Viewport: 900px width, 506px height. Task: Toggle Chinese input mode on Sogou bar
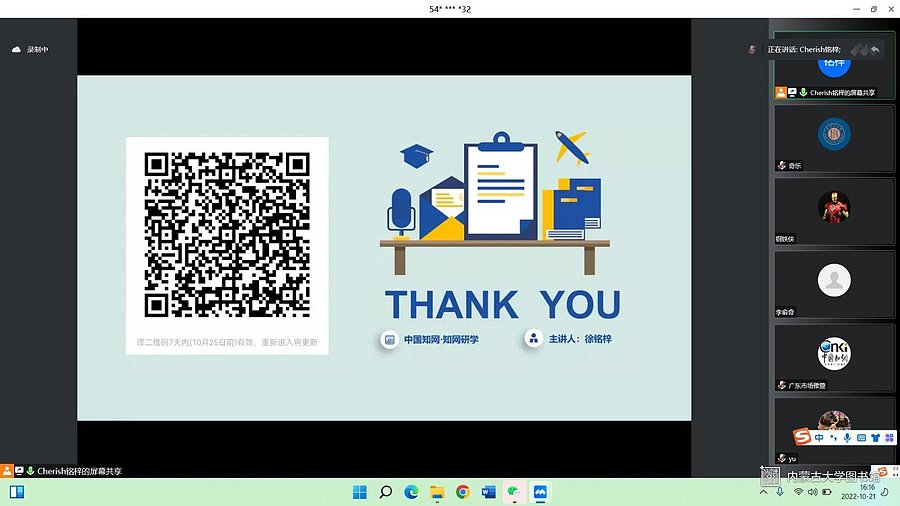coord(819,438)
